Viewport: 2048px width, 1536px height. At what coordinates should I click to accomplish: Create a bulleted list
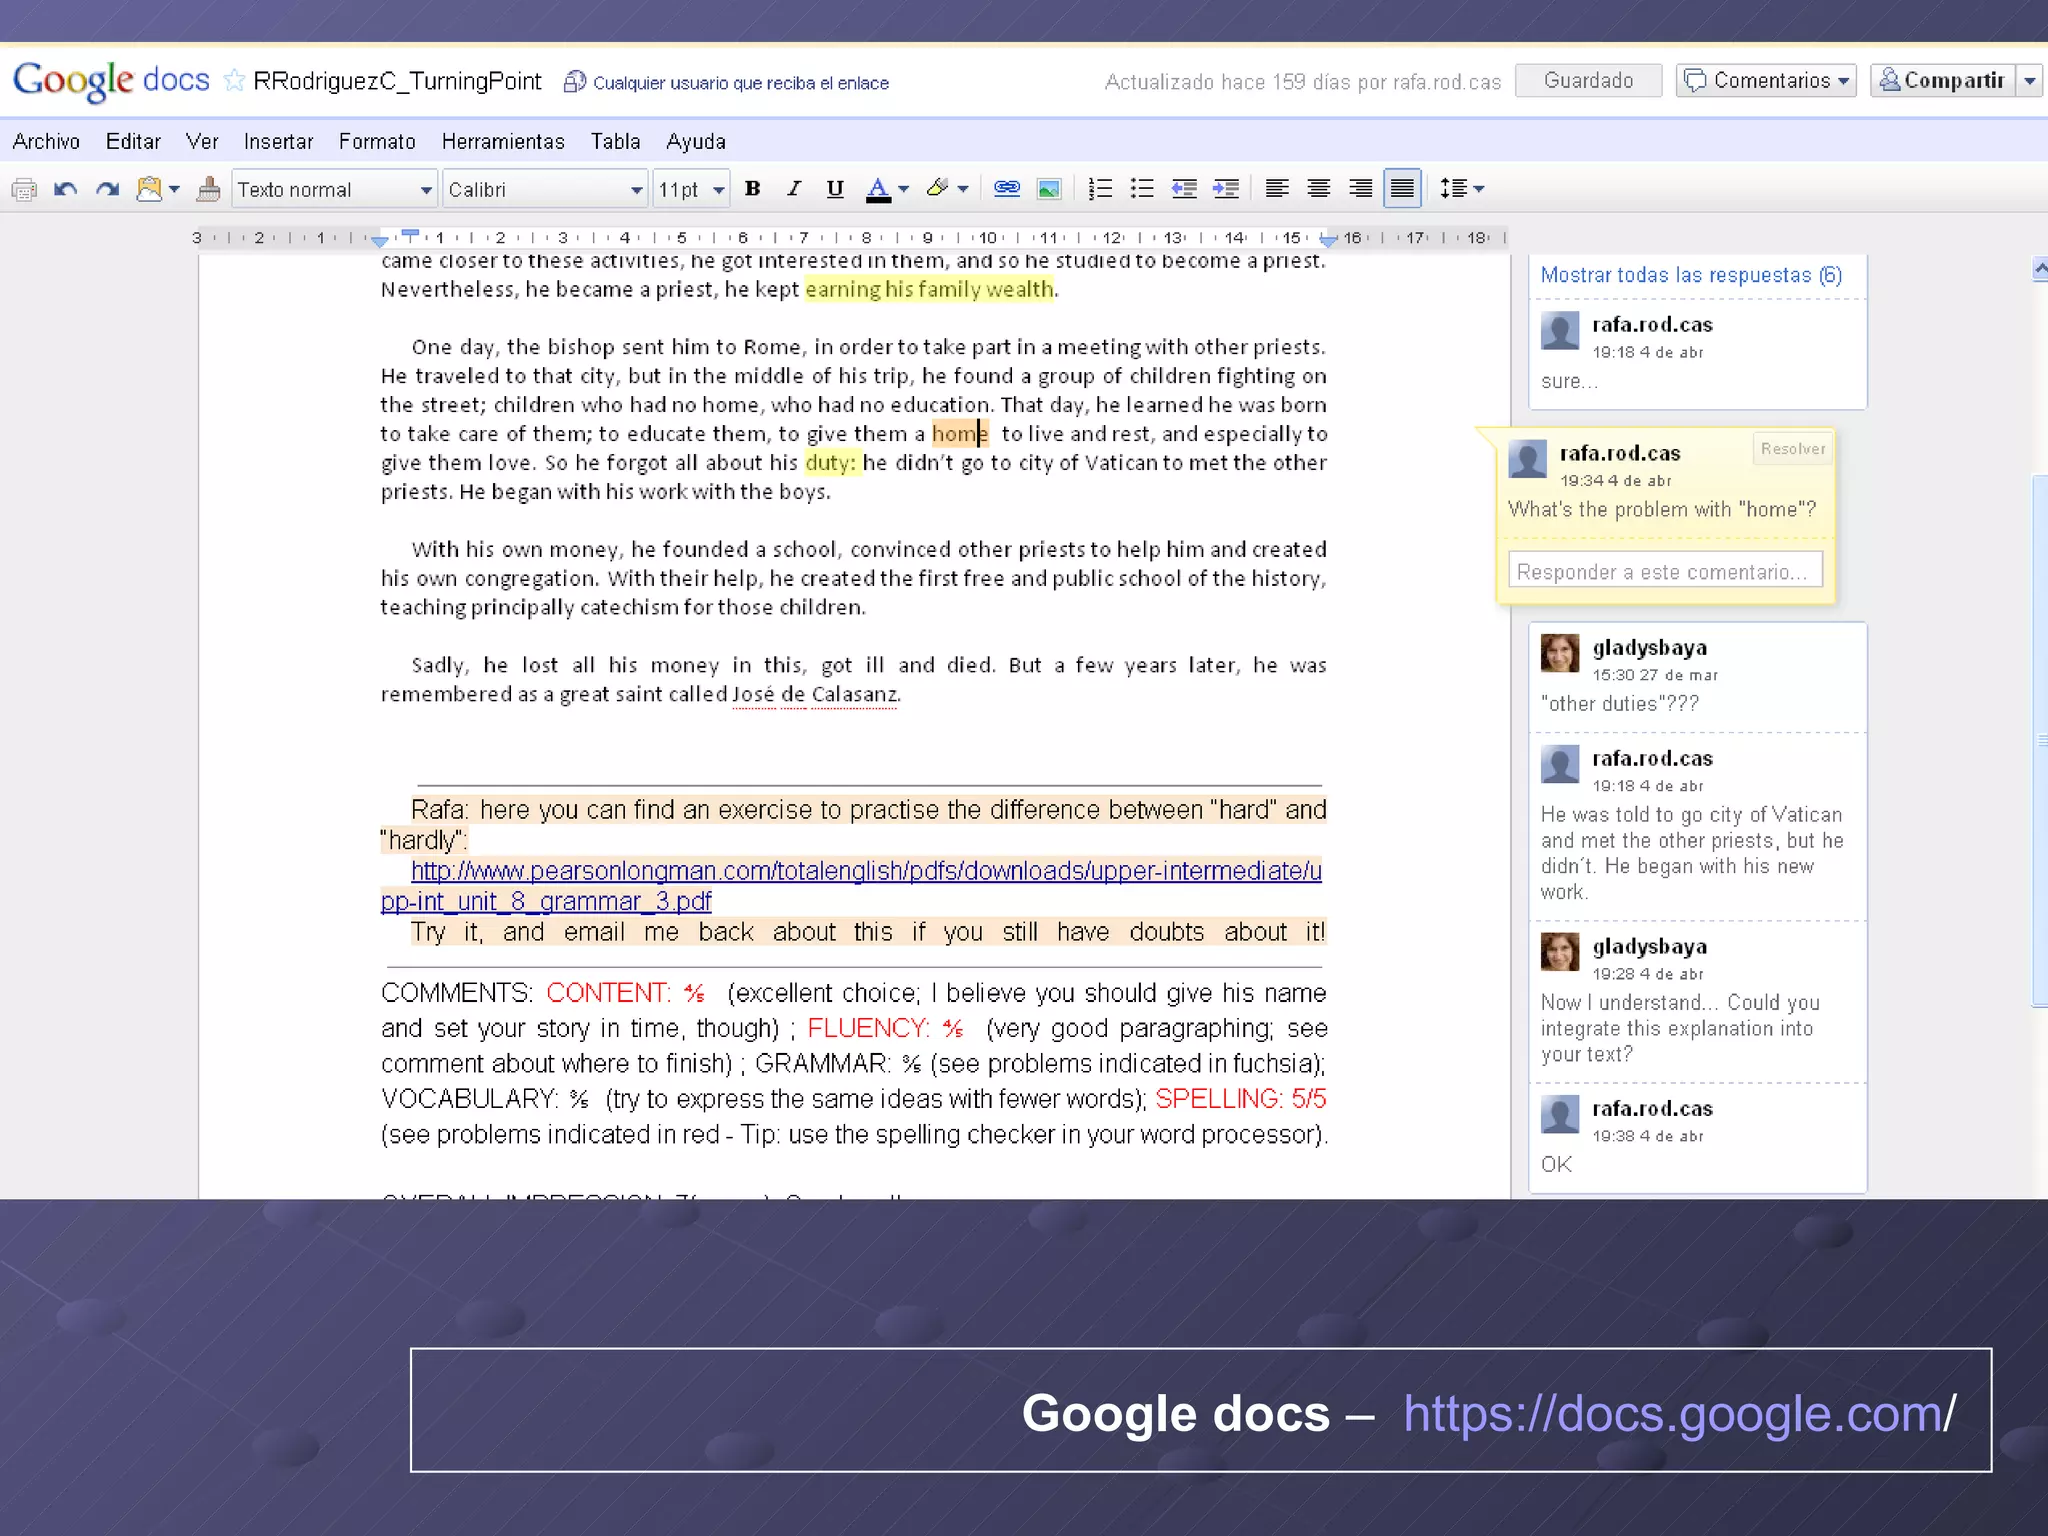click(1142, 189)
